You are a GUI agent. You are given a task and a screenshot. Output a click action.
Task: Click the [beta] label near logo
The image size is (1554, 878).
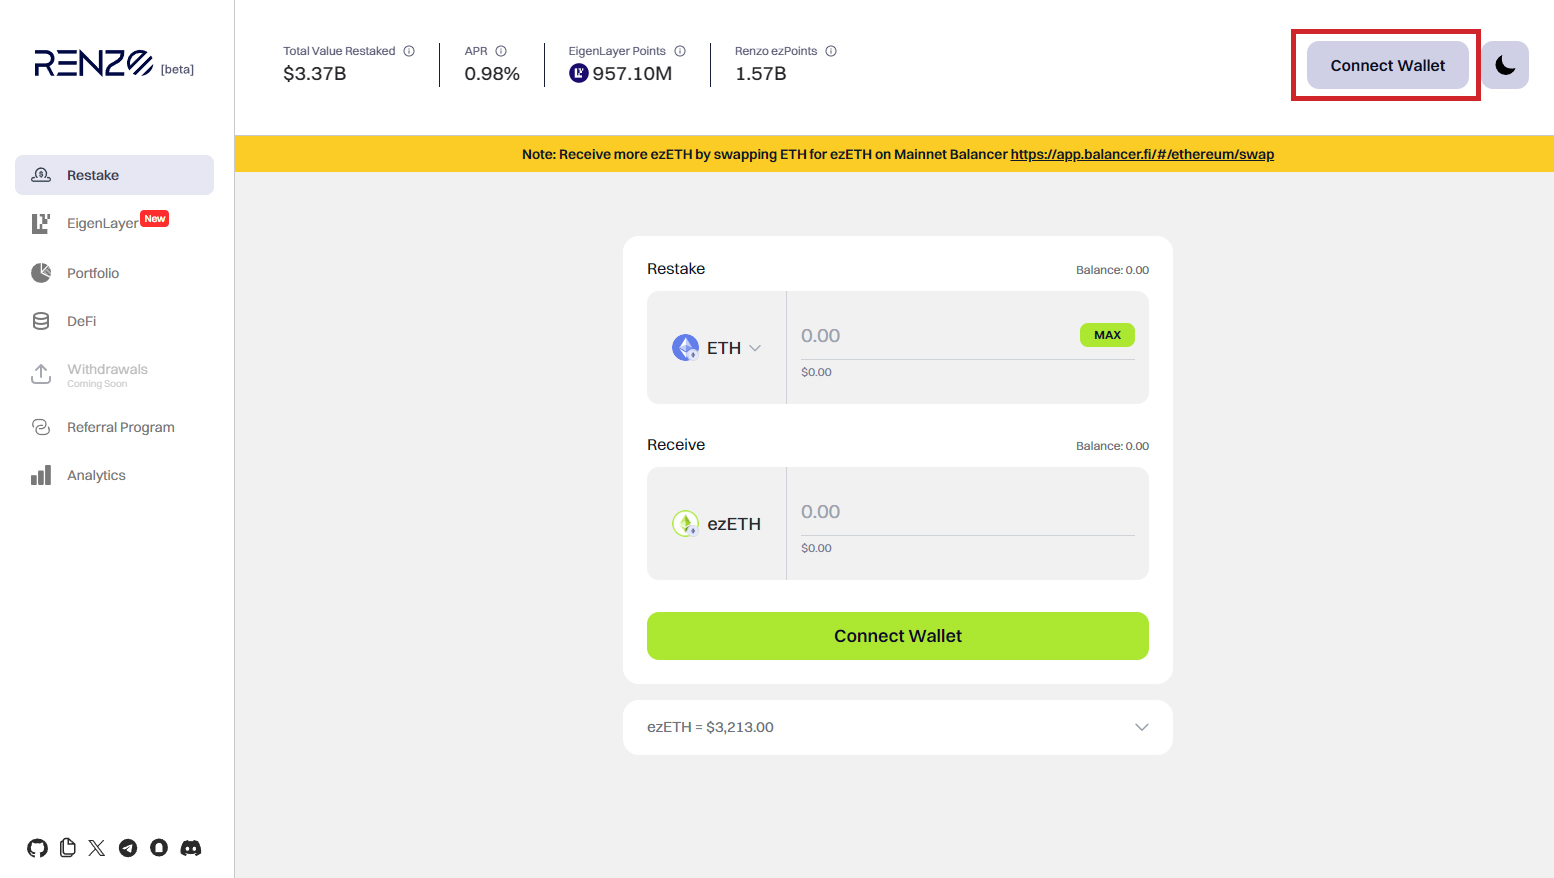point(177,69)
